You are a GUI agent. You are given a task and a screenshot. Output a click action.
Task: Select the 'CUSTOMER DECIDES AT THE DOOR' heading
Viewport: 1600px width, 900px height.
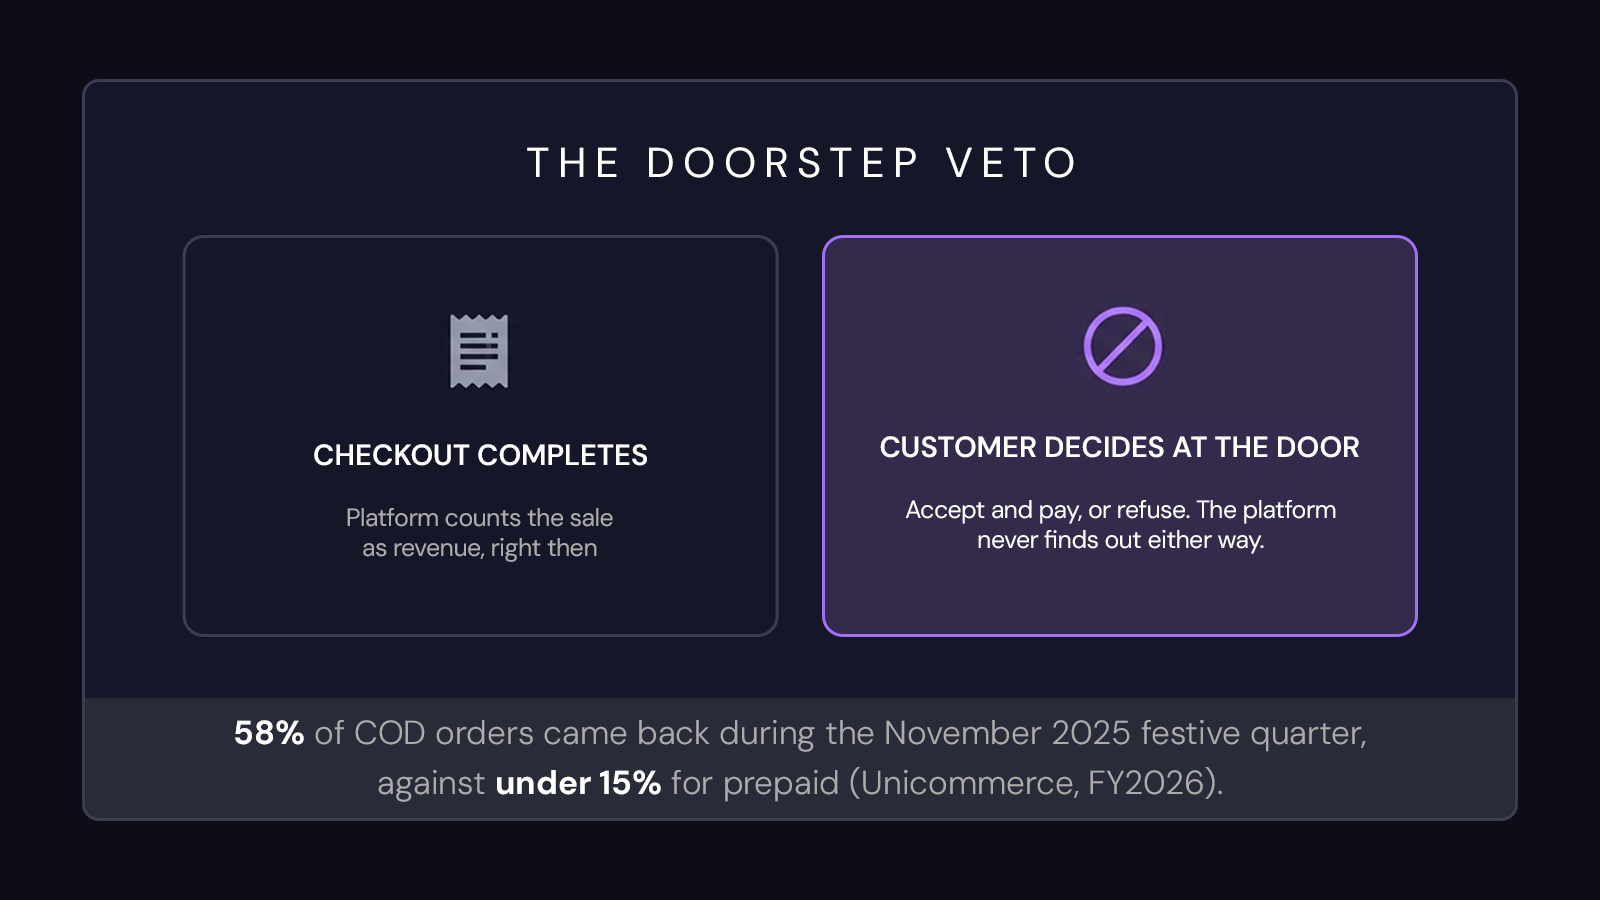(x=1119, y=447)
